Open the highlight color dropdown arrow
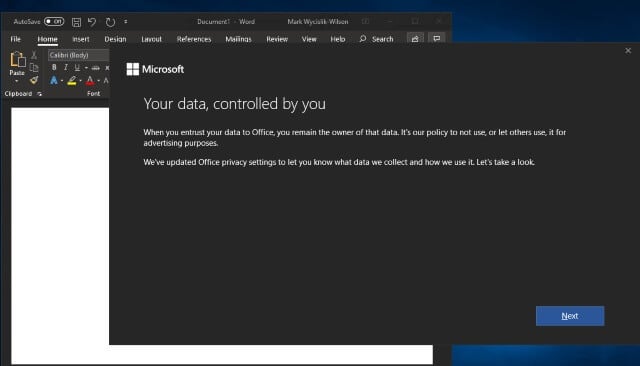 point(80,81)
